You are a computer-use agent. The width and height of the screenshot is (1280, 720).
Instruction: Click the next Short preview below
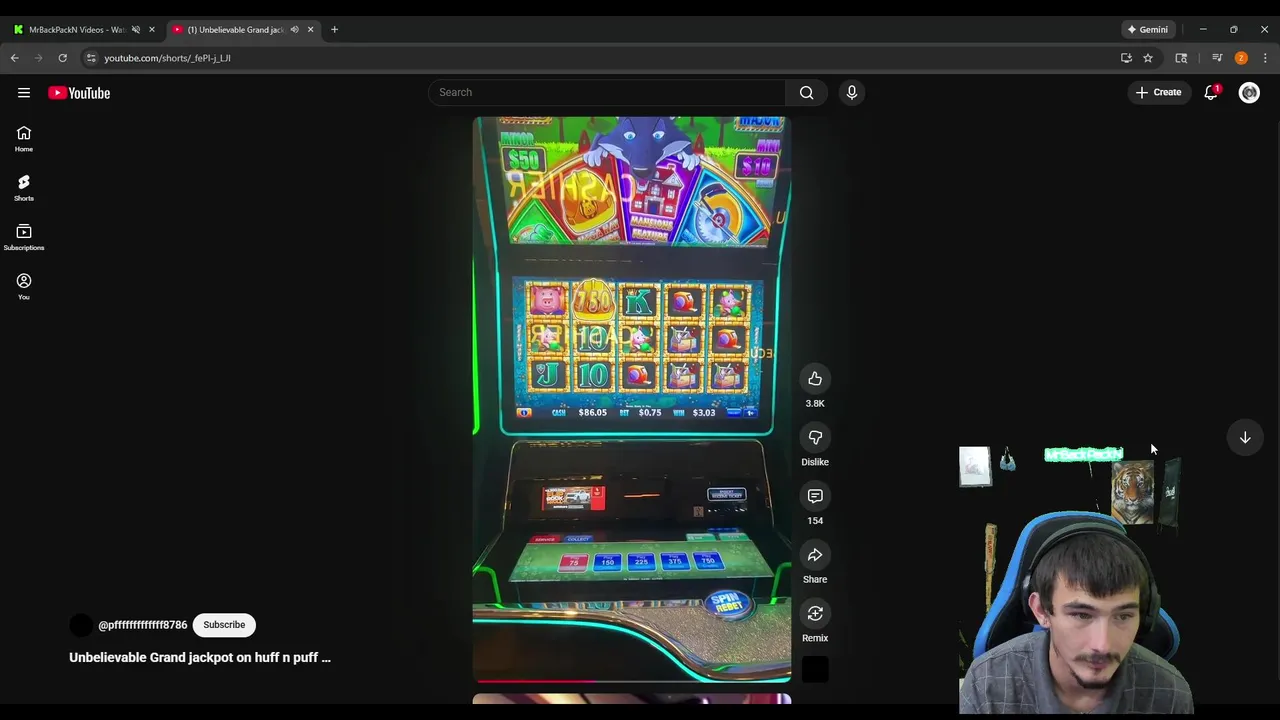point(632,699)
